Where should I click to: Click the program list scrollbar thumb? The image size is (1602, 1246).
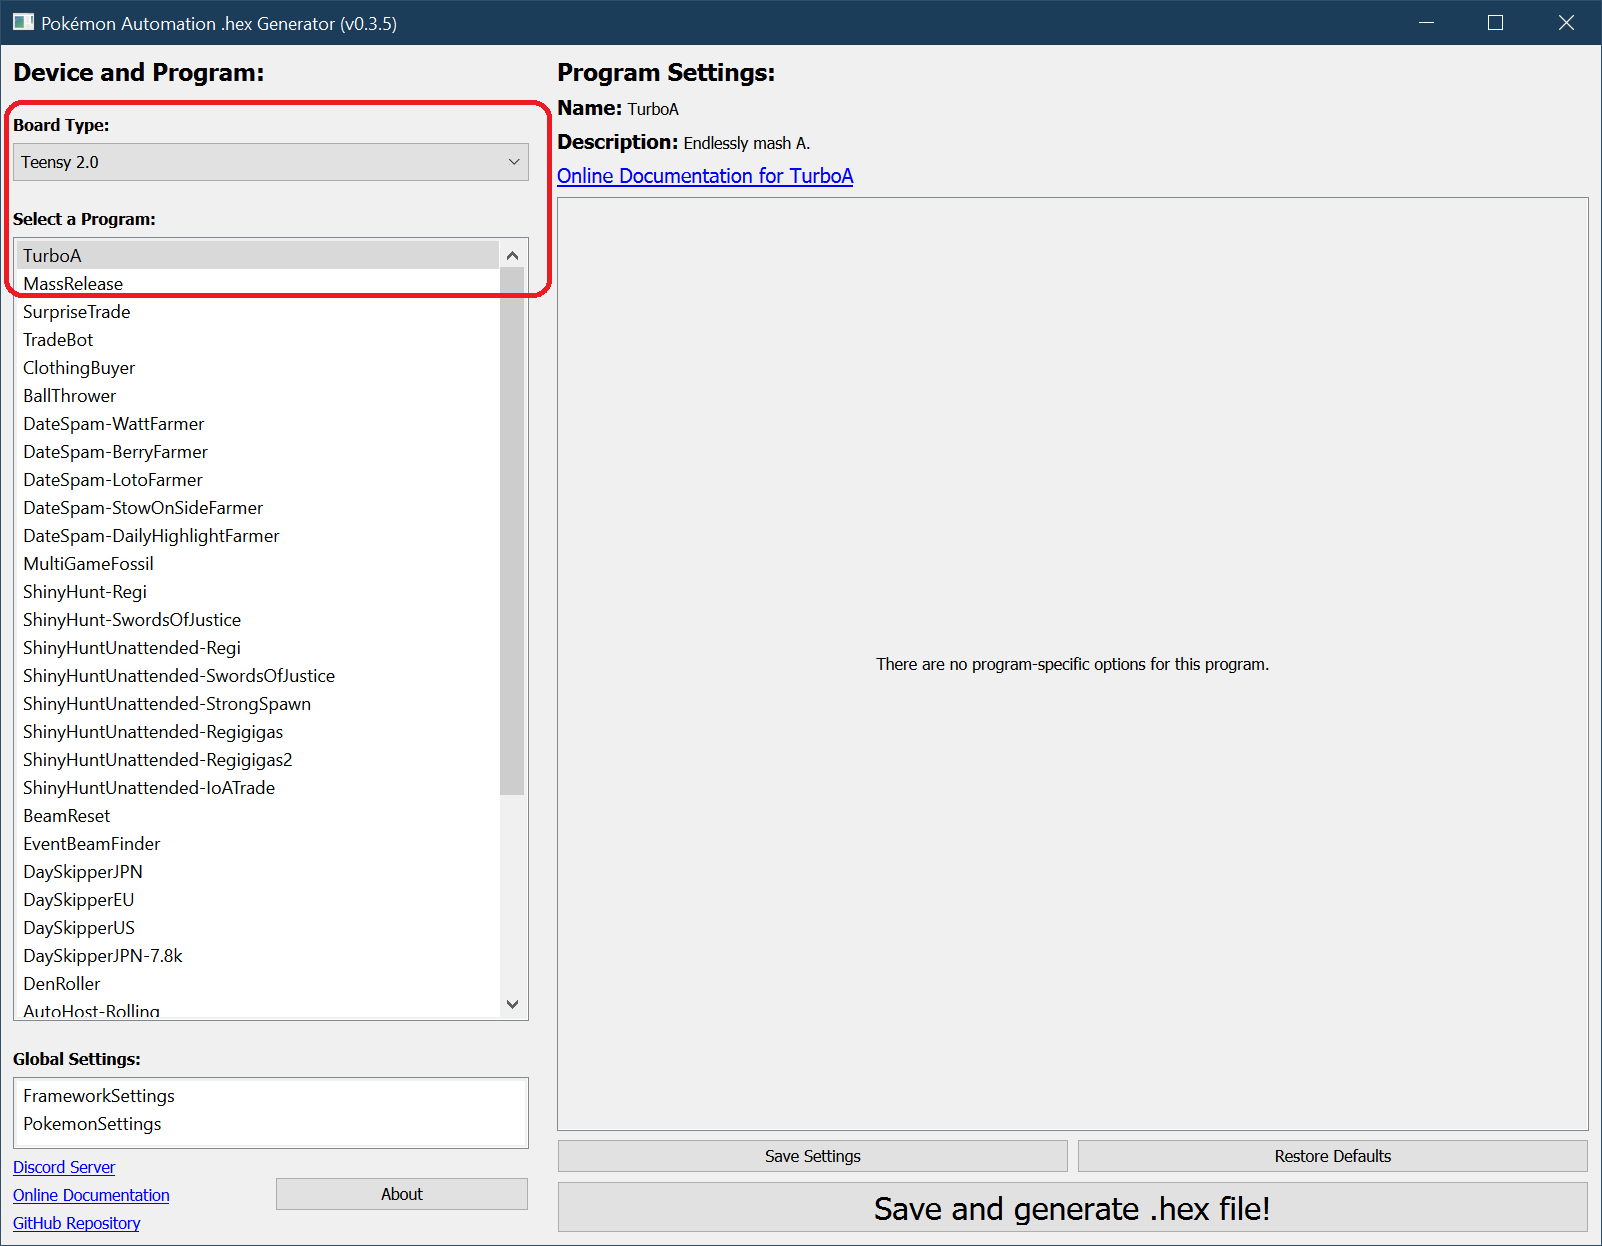pos(512,532)
